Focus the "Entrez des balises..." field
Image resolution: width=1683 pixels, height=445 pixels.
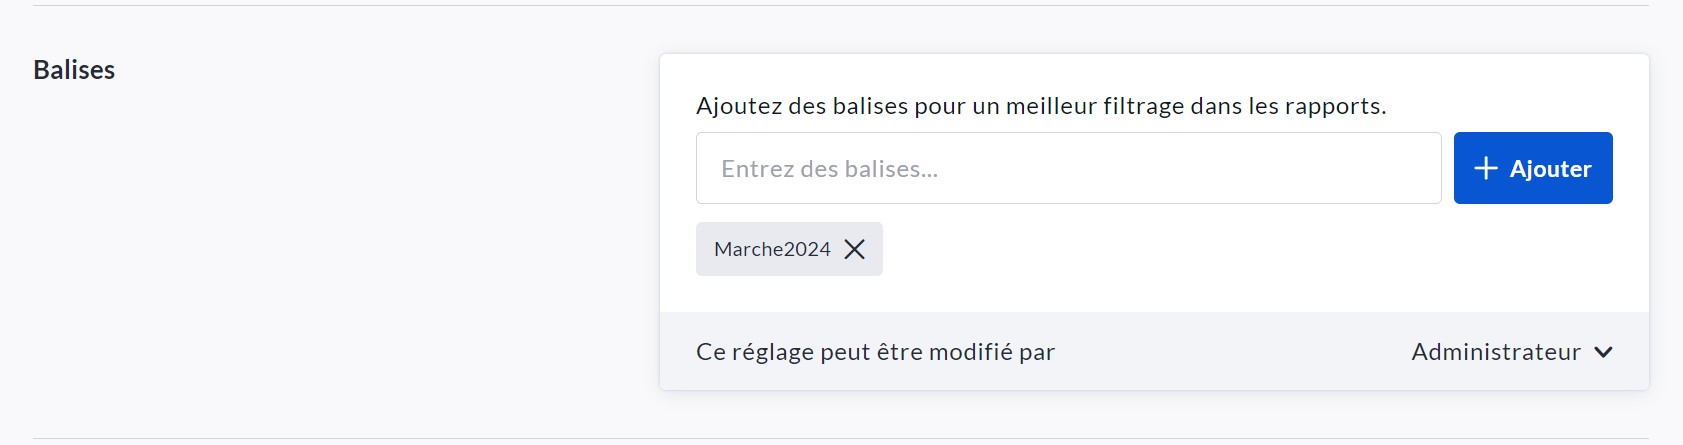(1068, 168)
